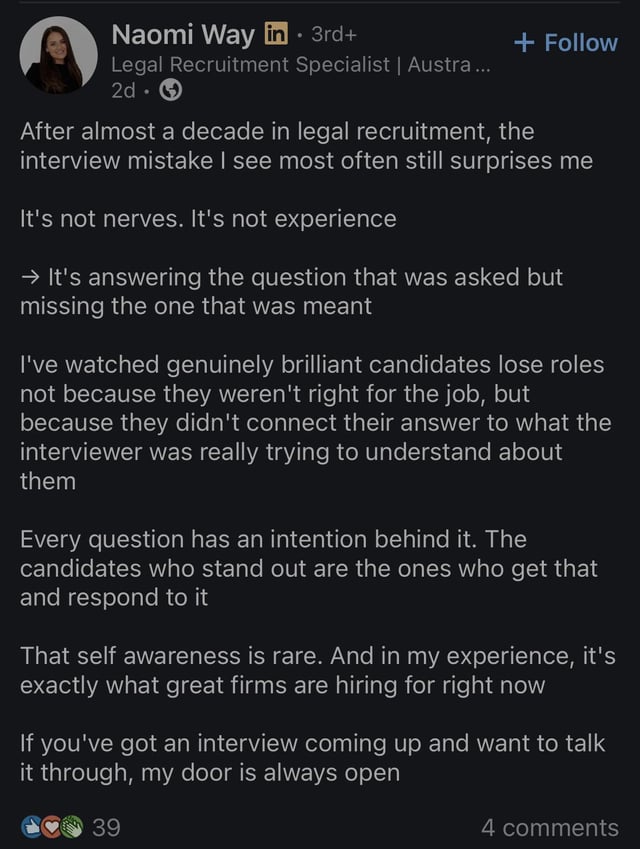Click the like thumbs-up reaction icon
Screen dimensions: 640x849
(x=32, y=827)
